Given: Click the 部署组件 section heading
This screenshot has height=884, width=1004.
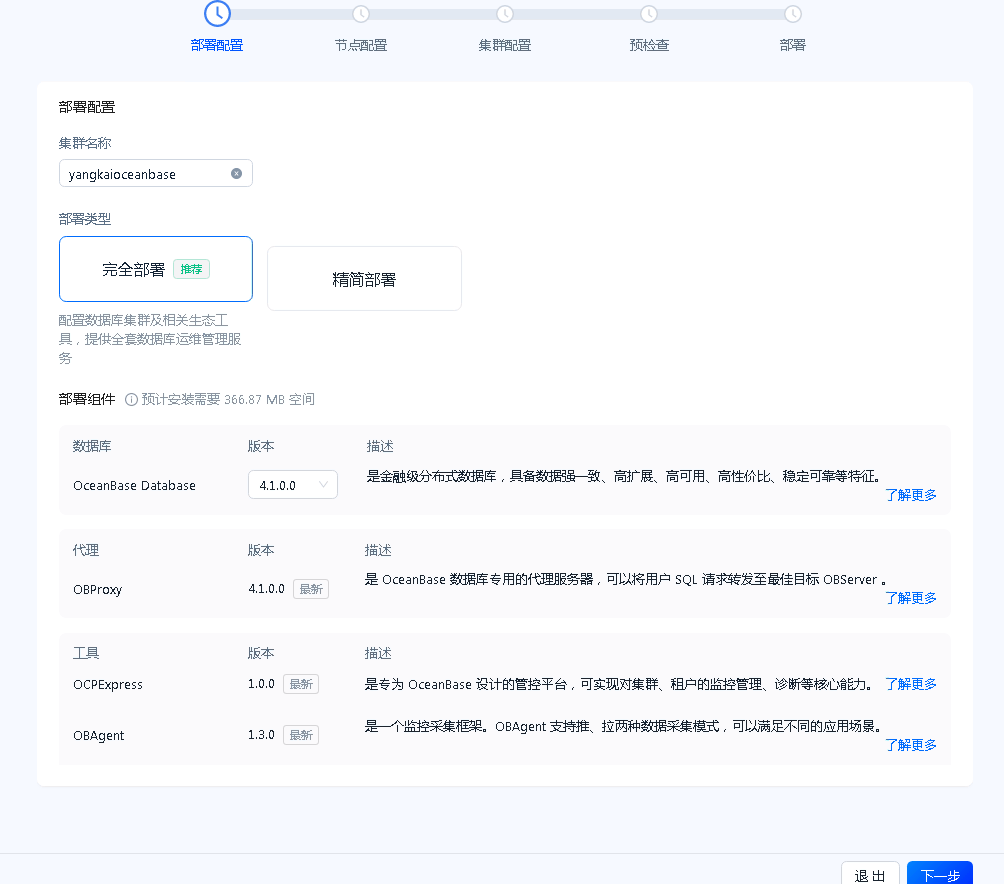Looking at the screenshot, I should point(87,399).
